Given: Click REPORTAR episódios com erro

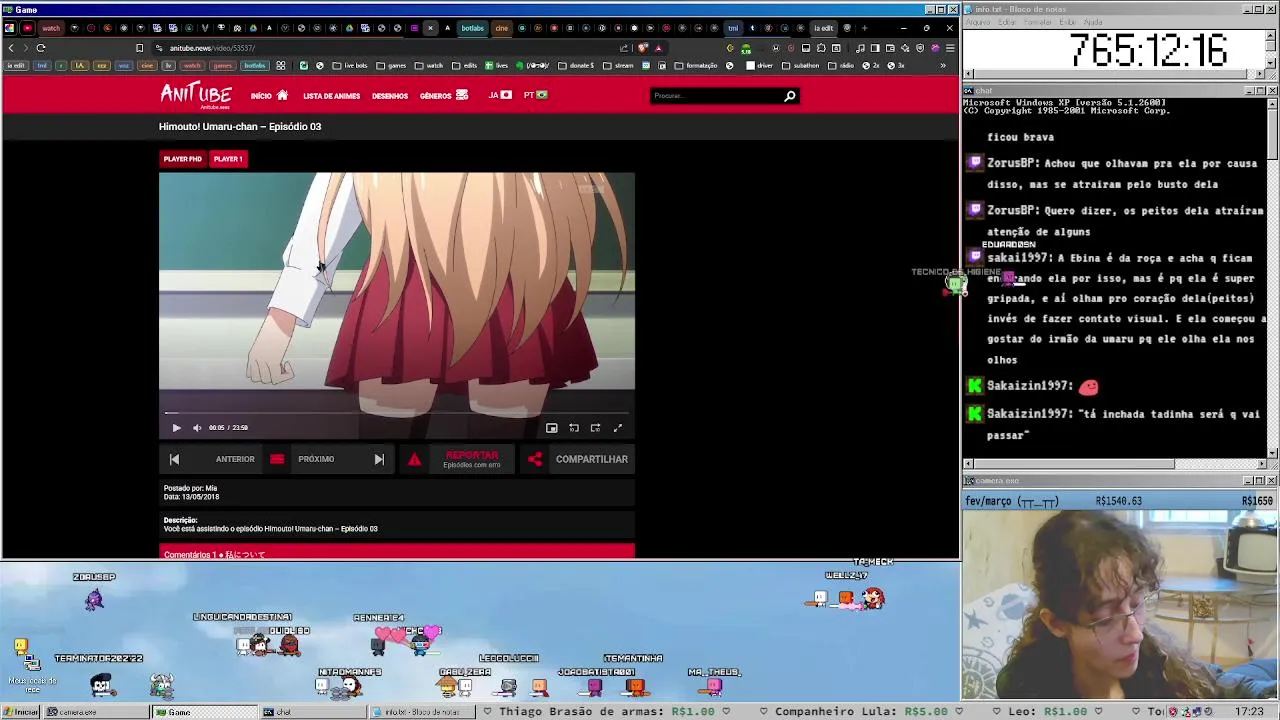Looking at the screenshot, I should [x=472, y=459].
